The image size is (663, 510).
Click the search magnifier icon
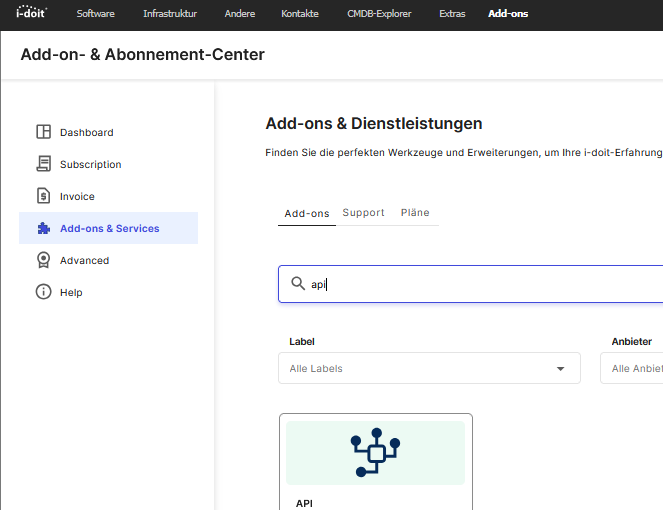(x=298, y=283)
